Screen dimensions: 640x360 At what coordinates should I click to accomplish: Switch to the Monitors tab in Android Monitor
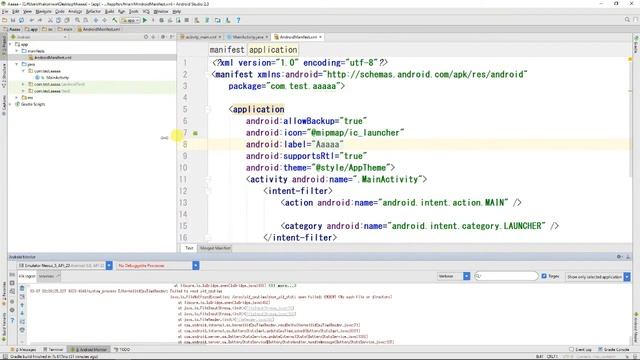[x=49, y=276]
